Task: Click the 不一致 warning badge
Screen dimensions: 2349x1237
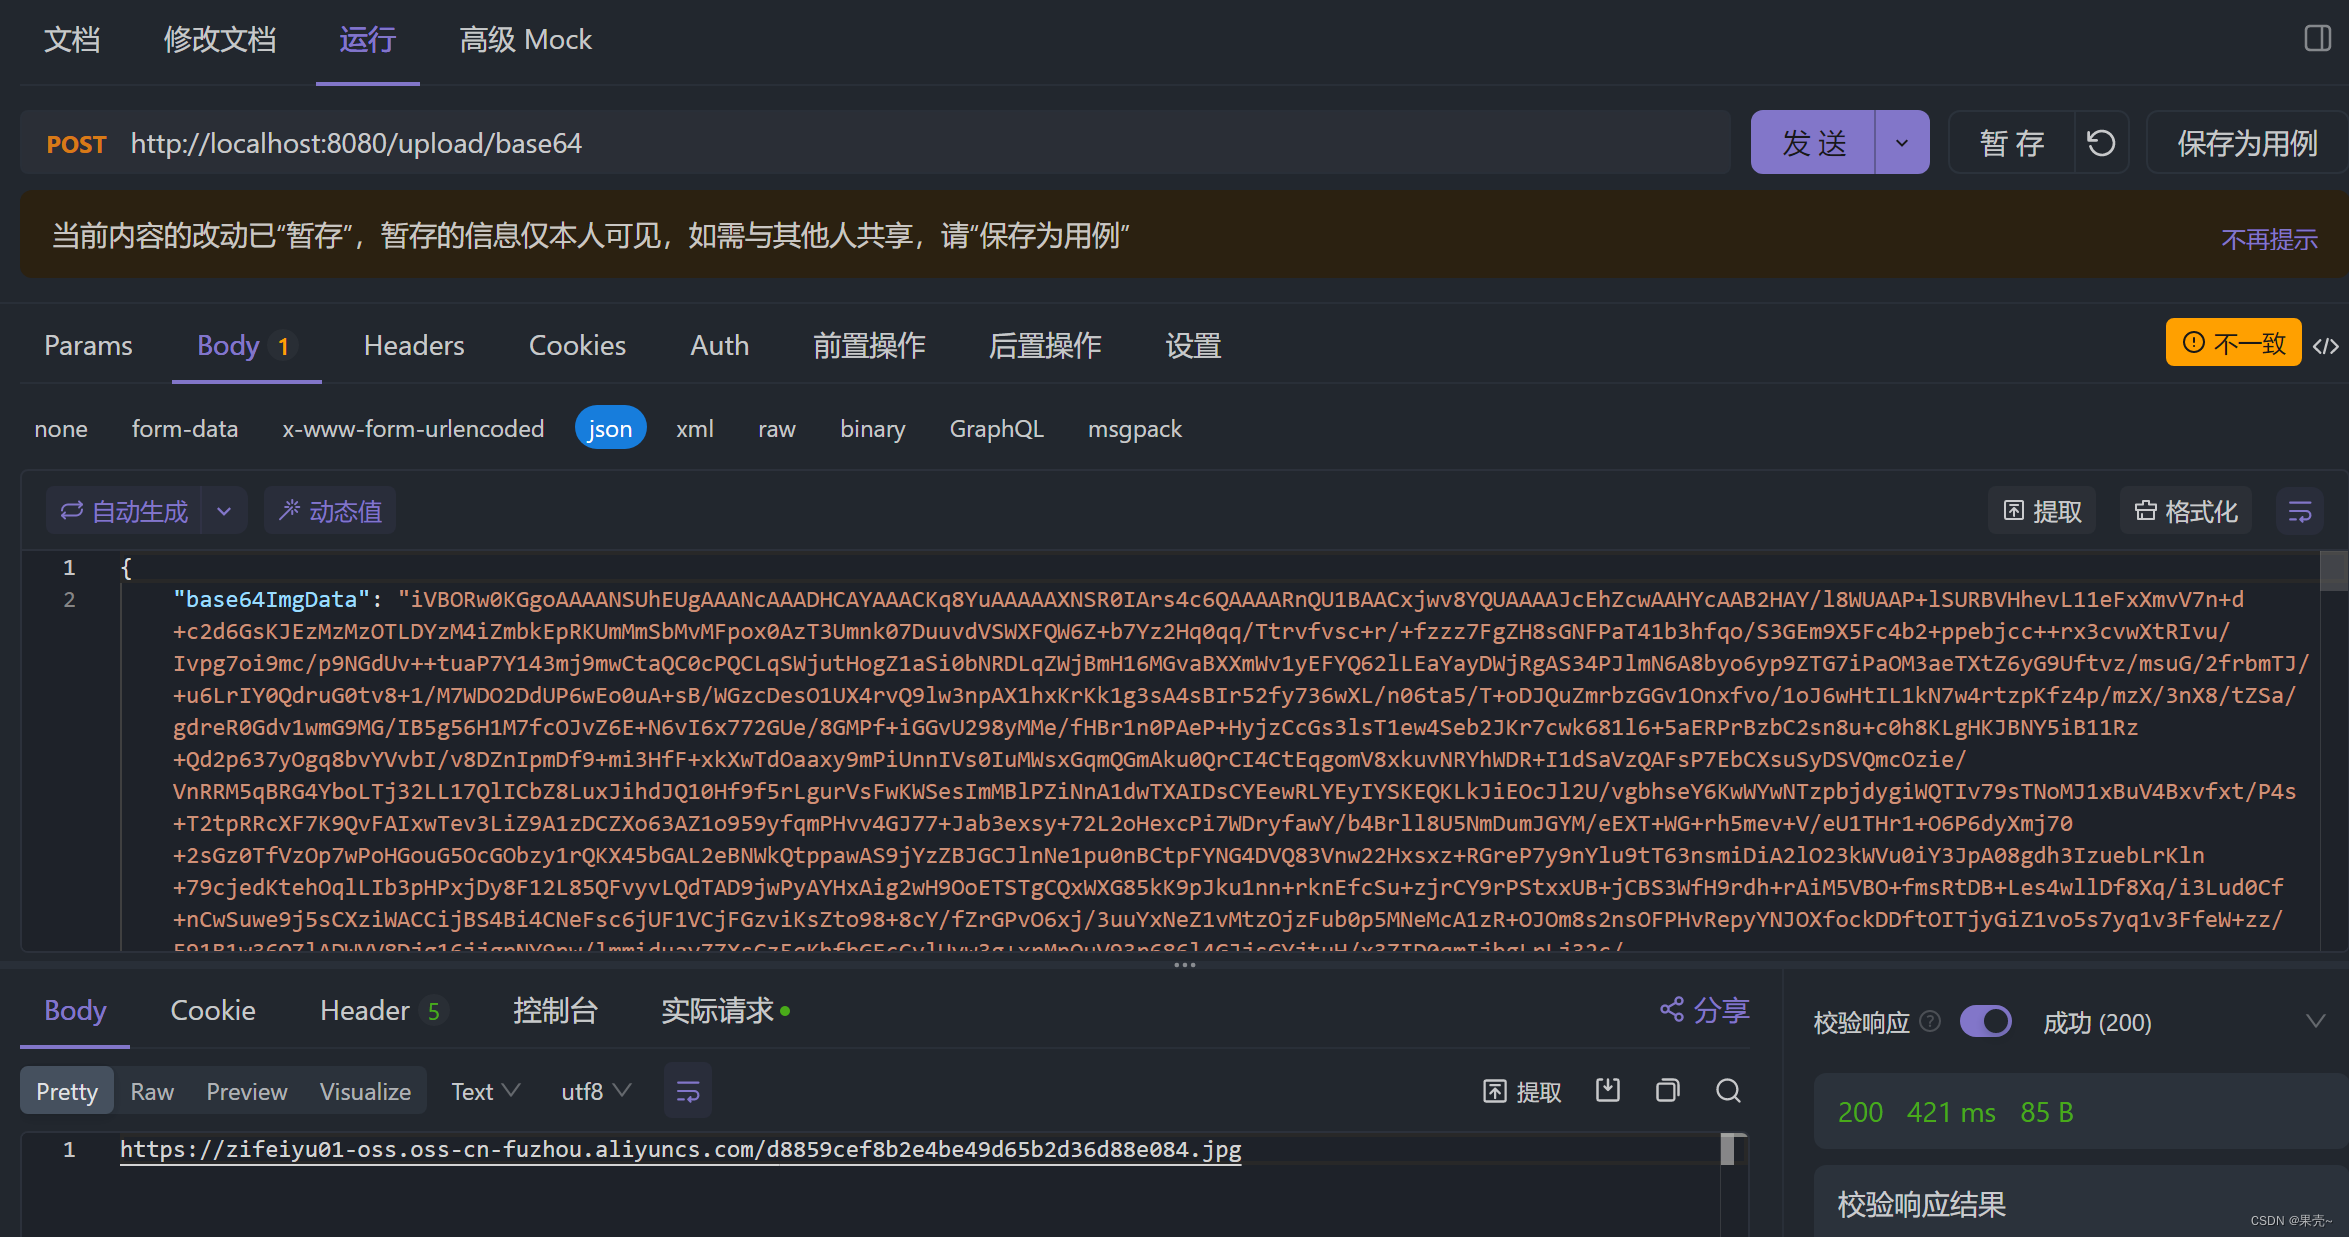Action: [2233, 343]
